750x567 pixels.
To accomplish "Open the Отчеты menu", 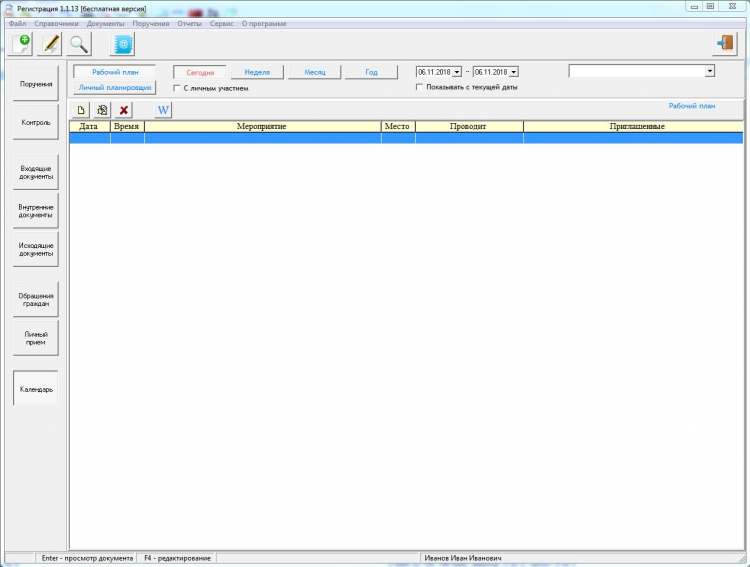I will coord(189,23).
